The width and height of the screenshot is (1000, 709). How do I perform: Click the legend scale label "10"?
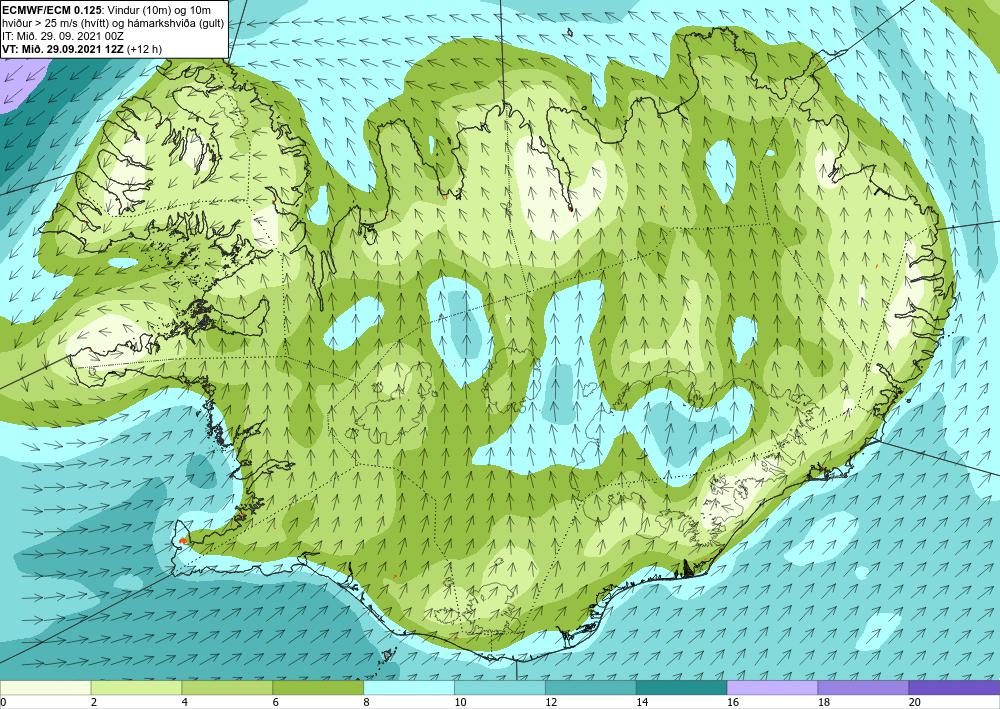460,703
